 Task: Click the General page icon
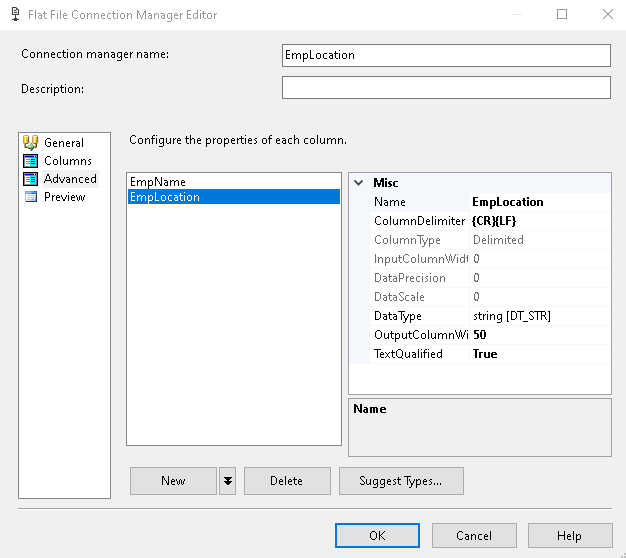click(x=30, y=143)
